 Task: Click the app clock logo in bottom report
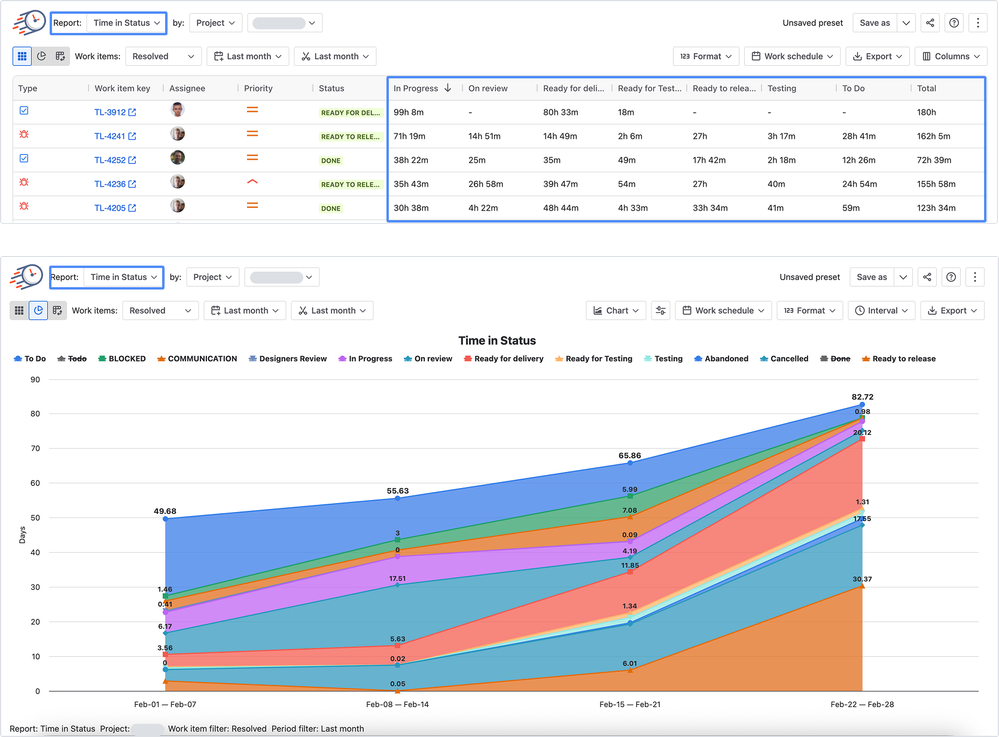pyautogui.click(x=26, y=277)
